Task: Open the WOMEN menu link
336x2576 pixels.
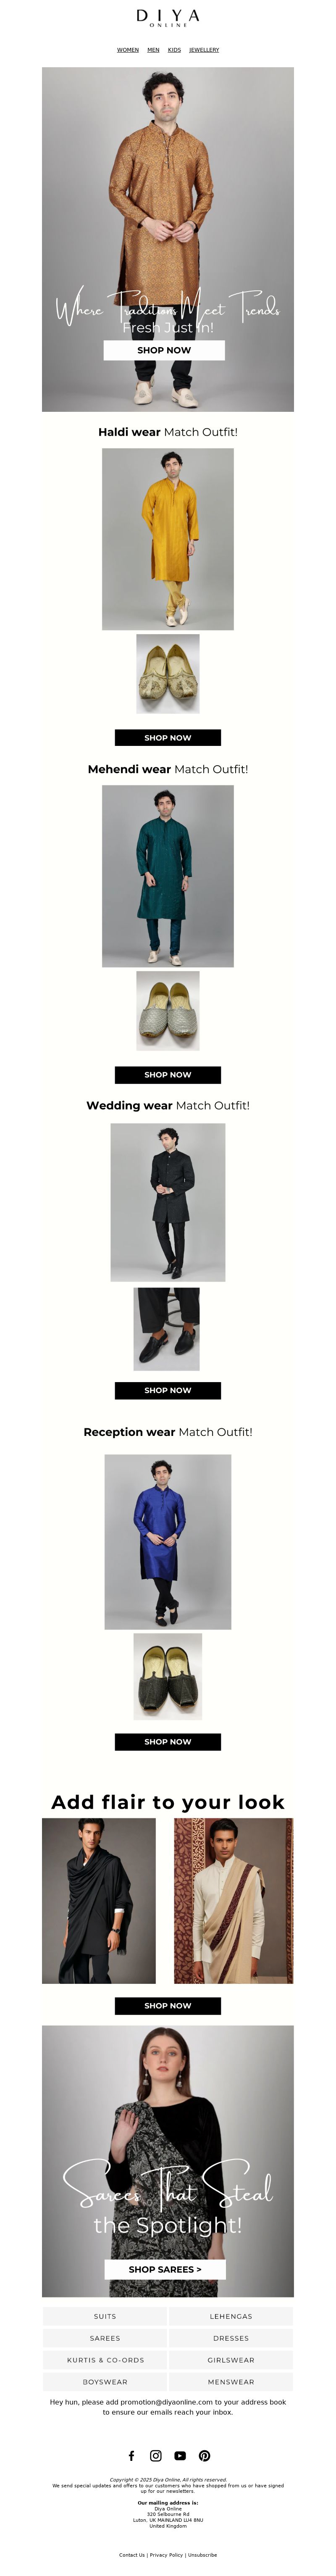Action: click(128, 50)
